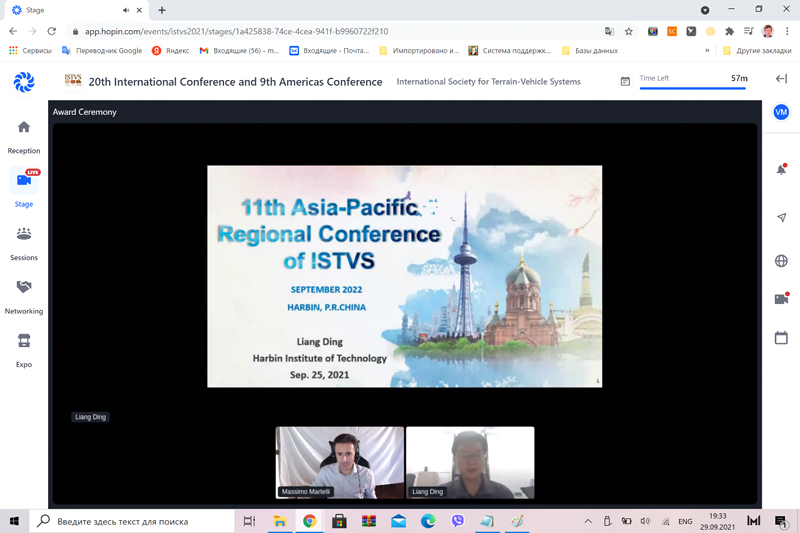This screenshot has width=800, height=533.
Task: Click the ISTVS conference logo
Action: click(73, 81)
